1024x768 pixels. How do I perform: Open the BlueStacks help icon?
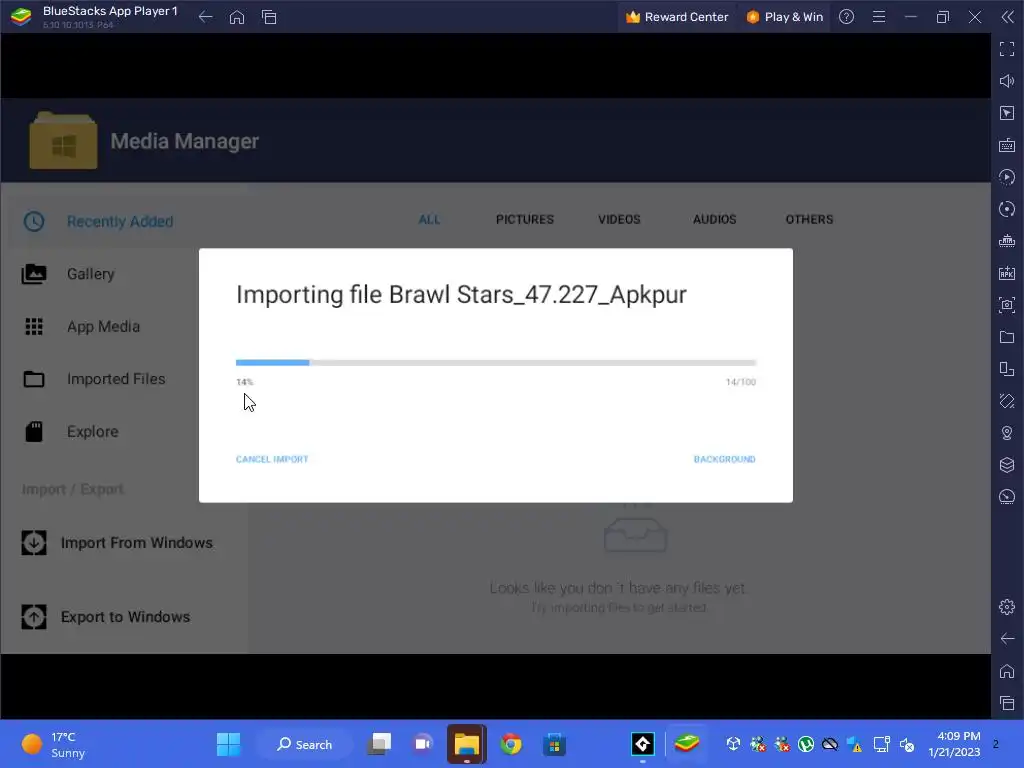point(846,17)
